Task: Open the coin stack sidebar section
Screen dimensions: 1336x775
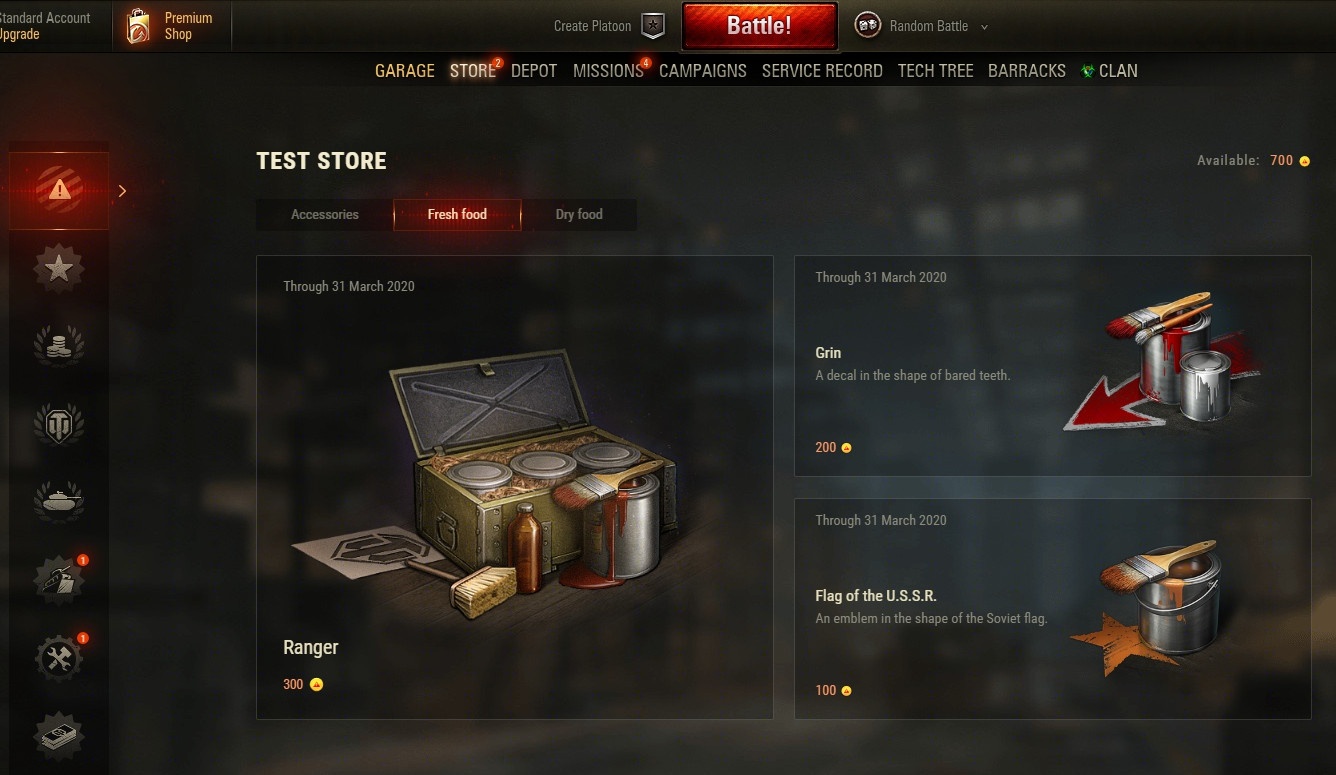Action: pyautogui.click(x=59, y=345)
